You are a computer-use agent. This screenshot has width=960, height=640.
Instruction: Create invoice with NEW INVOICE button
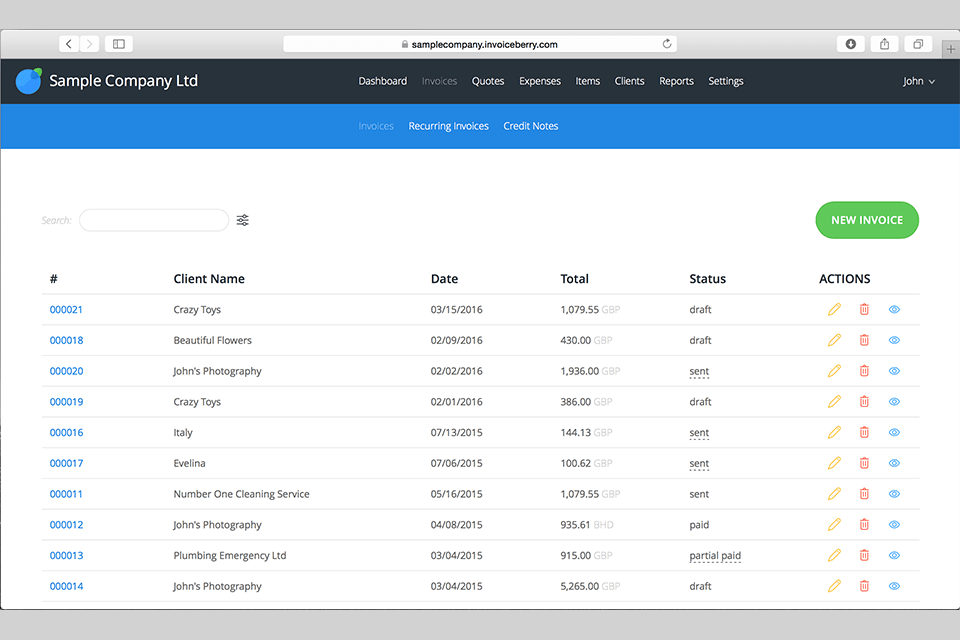(867, 220)
